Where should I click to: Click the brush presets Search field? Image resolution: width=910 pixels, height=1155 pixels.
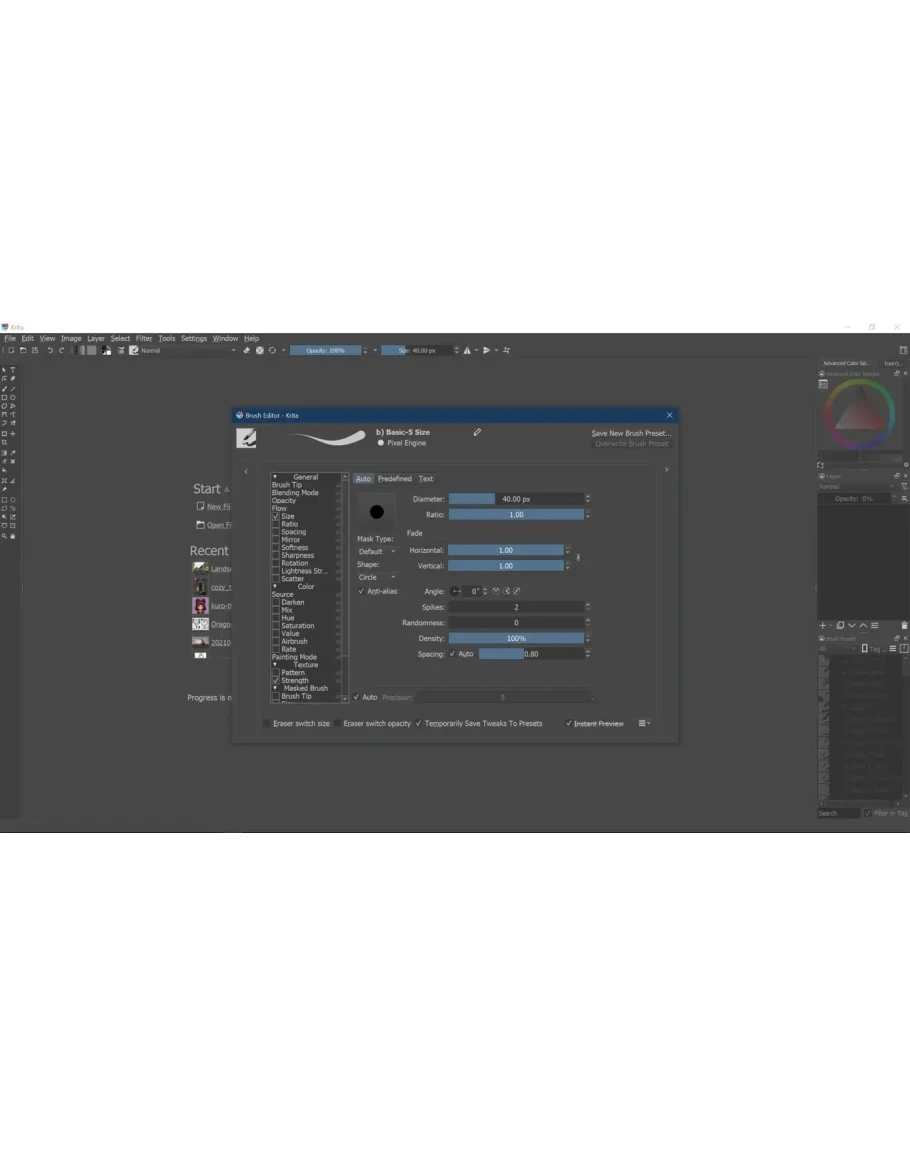tap(838, 813)
